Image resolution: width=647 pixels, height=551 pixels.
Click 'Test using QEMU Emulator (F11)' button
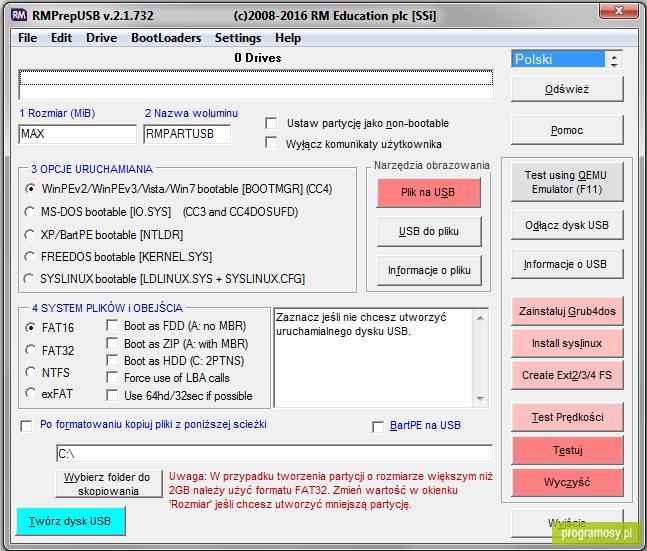(x=567, y=182)
